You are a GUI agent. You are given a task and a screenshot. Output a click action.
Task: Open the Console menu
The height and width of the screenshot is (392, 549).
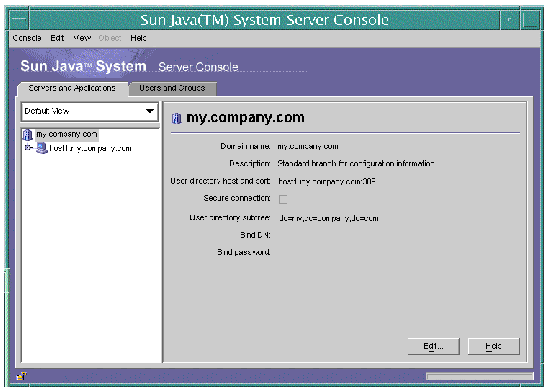[x=27, y=38]
